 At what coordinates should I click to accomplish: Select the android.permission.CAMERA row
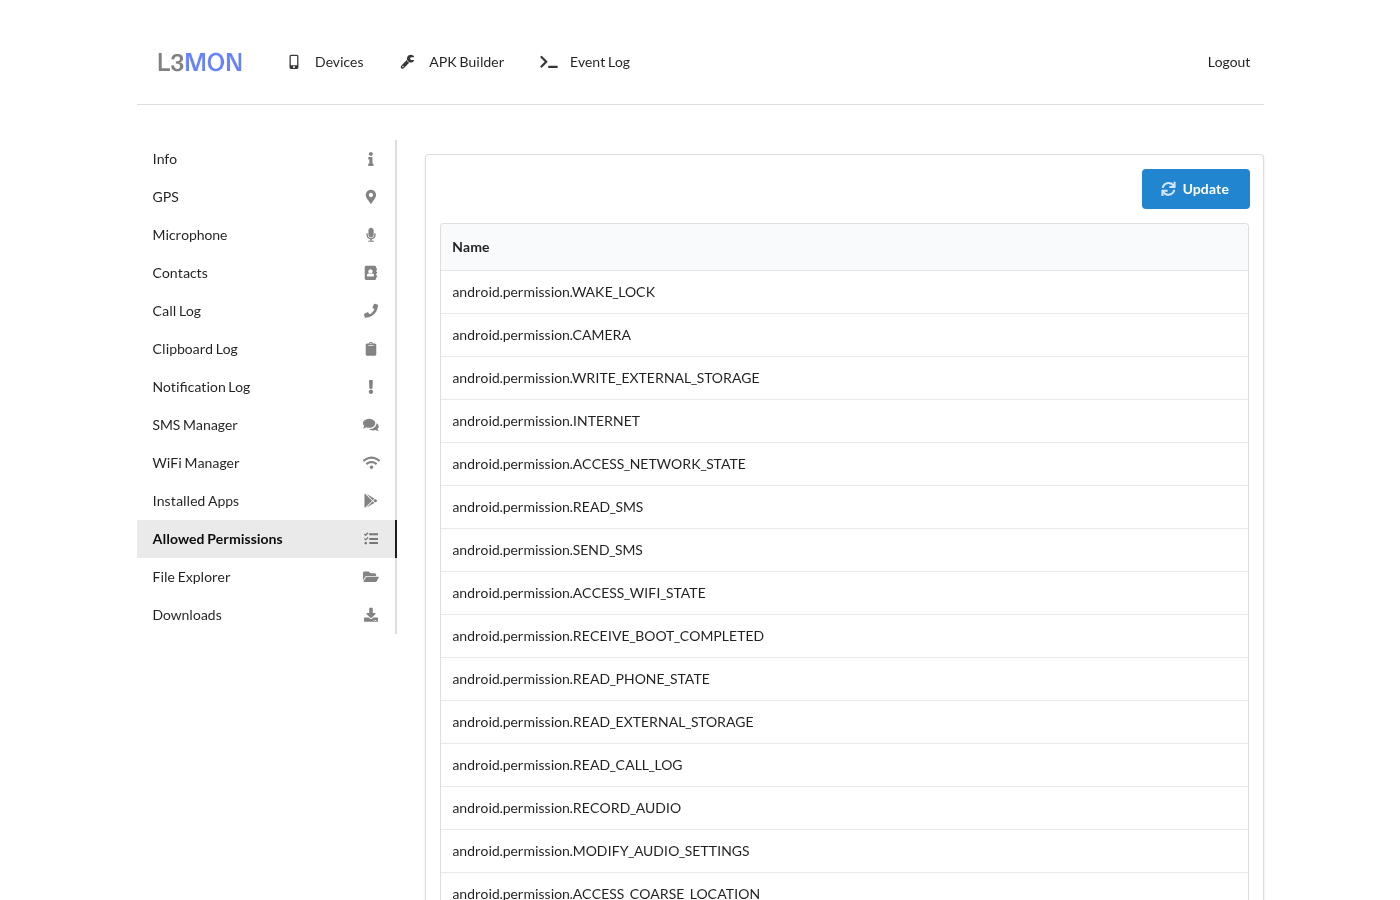844,335
